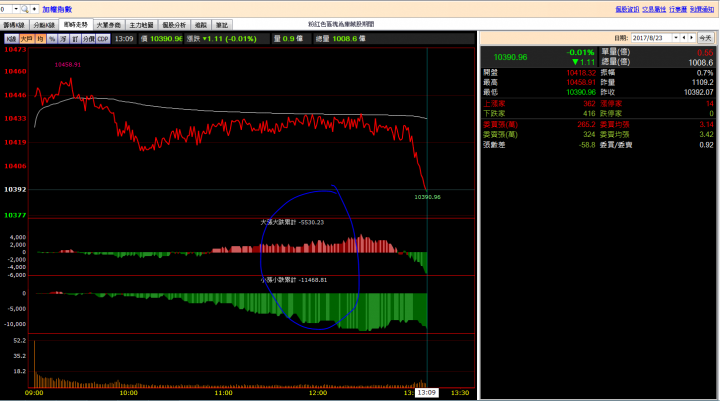The width and height of the screenshot is (720, 401).
Task: Click the 委買/委賣 0.92 value
Action: [706, 145]
